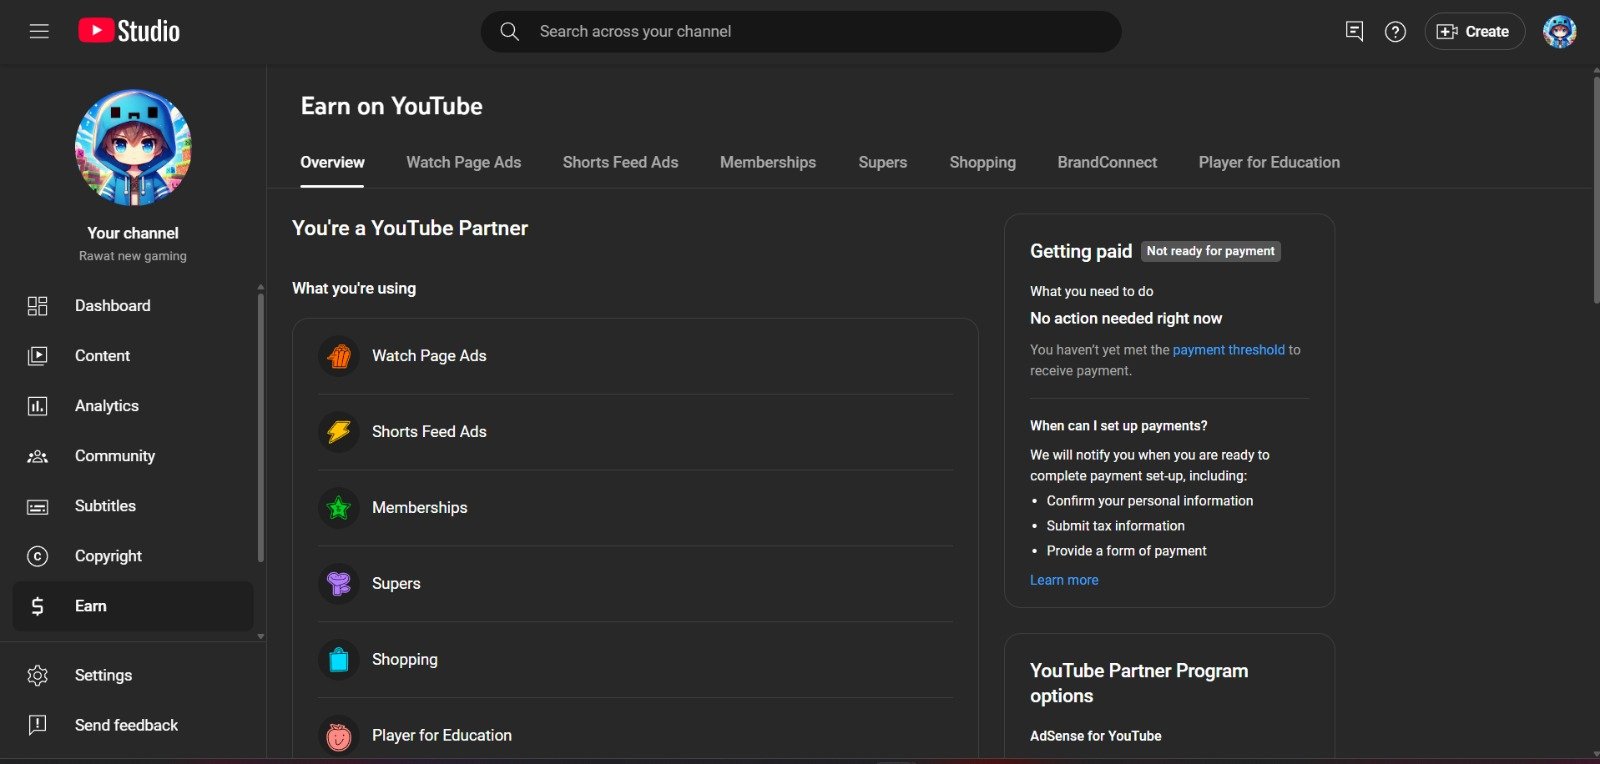Click the Copyright sidebar icon

[x=37, y=556]
